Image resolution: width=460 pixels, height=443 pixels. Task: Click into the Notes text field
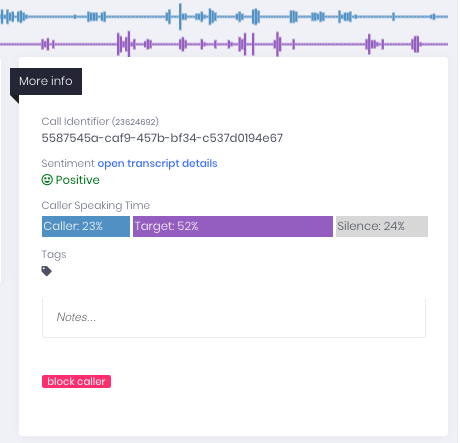[234, 317]
